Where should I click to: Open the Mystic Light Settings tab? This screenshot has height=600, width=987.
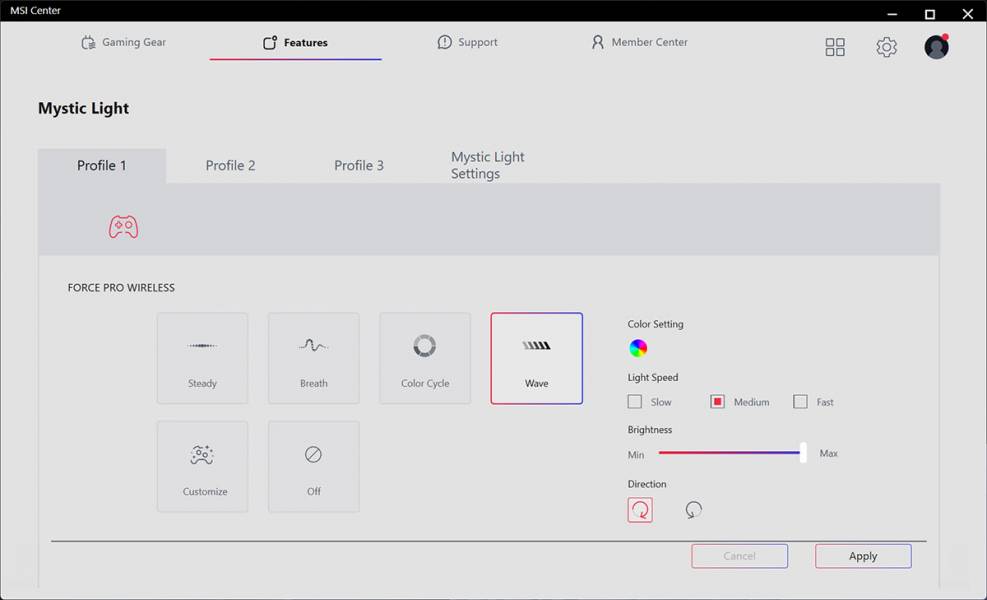pyautogui.click(x=487, y=165)
